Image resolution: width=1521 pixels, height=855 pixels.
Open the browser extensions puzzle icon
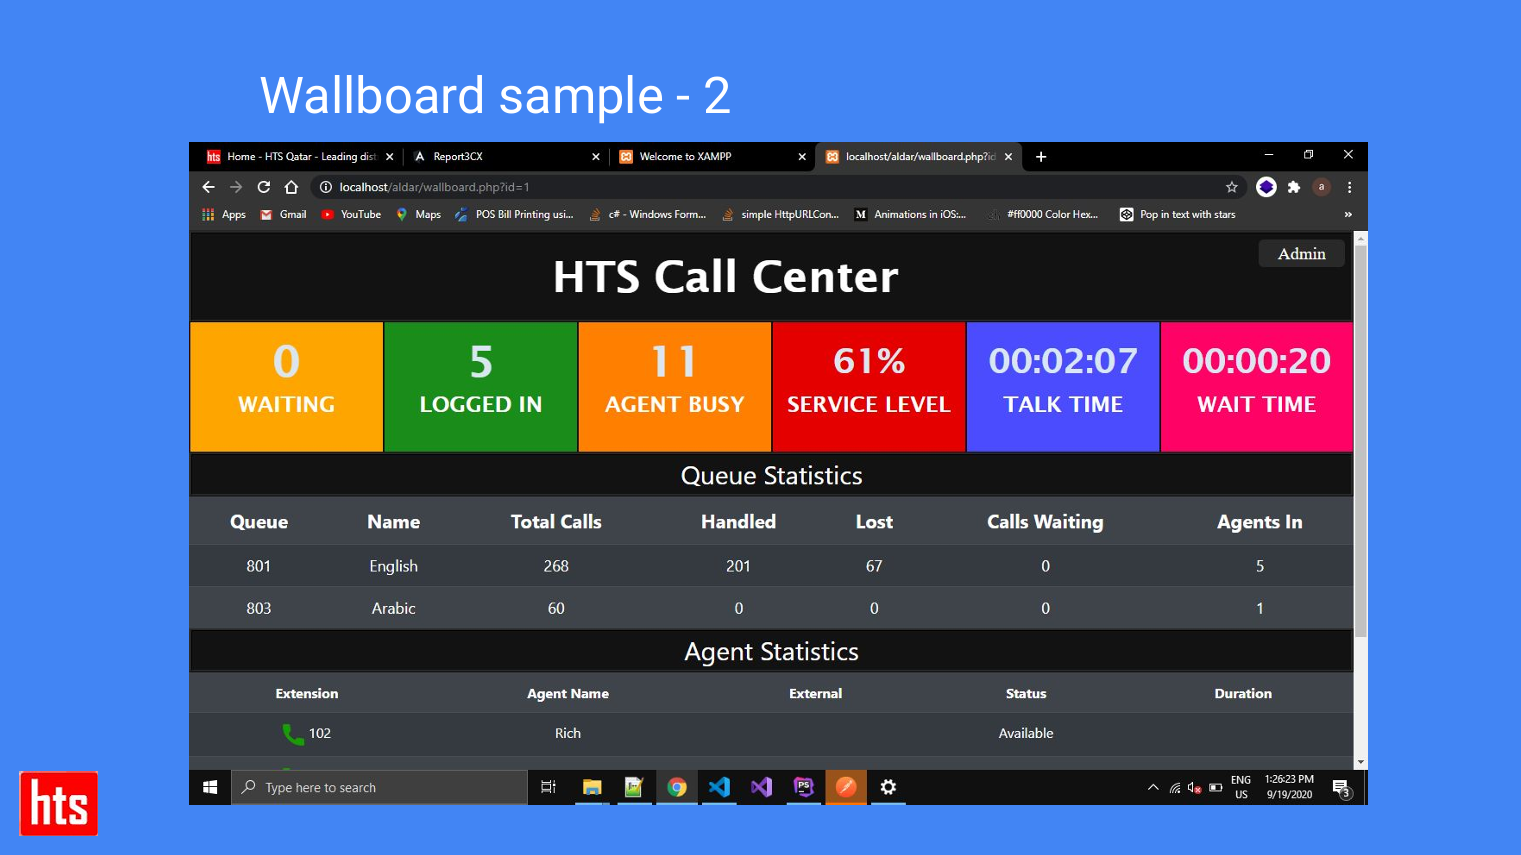pos(1294,187)
